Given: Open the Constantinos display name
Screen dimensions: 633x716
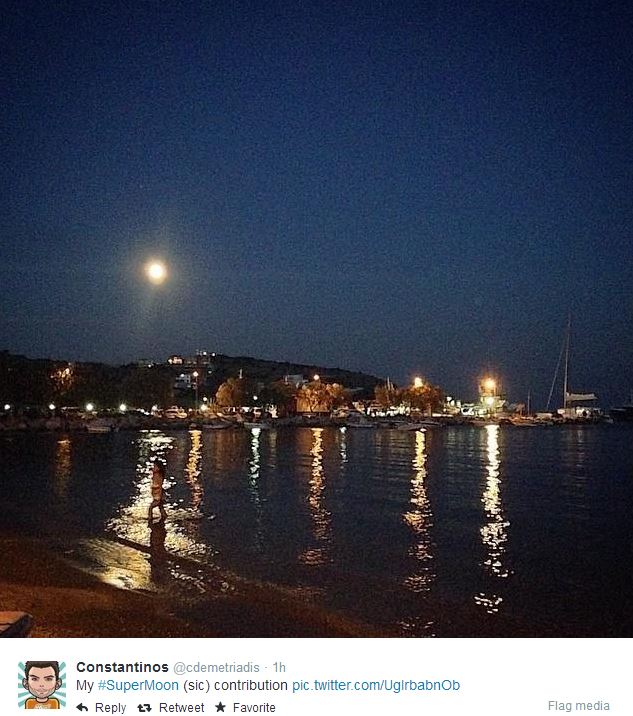Looking at the screenshot, I should 122,667.
